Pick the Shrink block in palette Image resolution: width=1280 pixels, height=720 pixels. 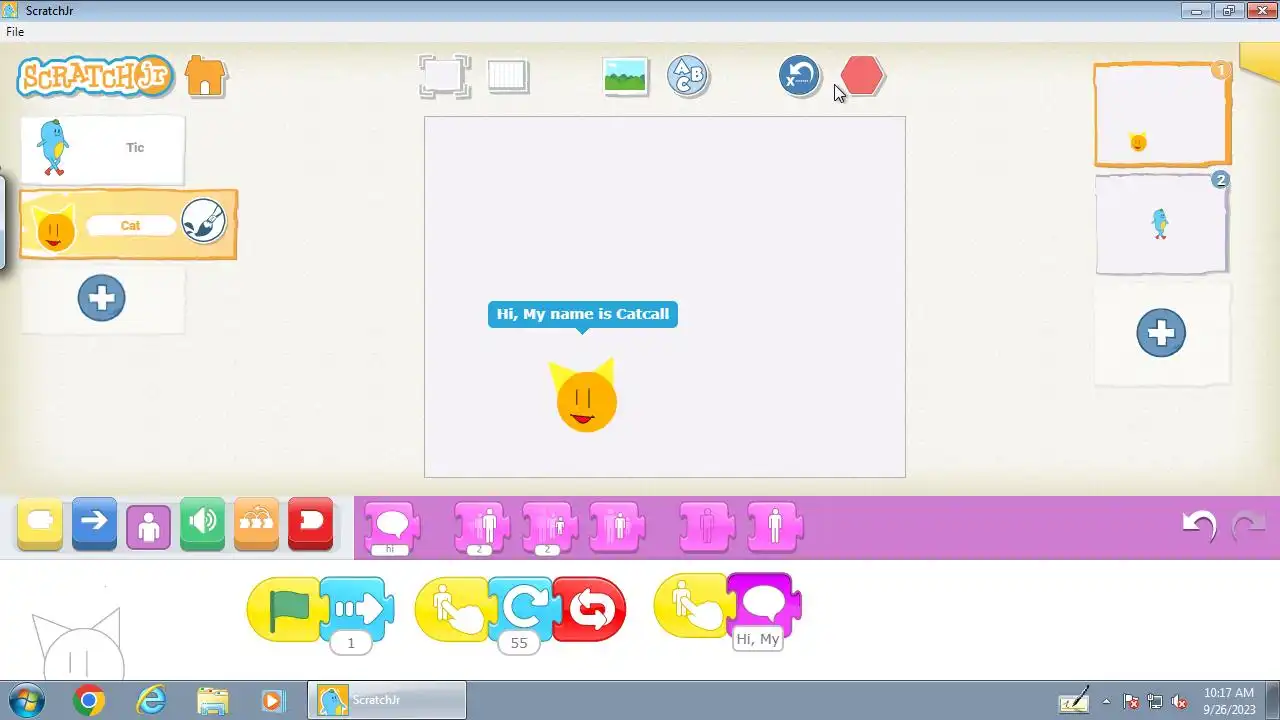coord(550,527)
